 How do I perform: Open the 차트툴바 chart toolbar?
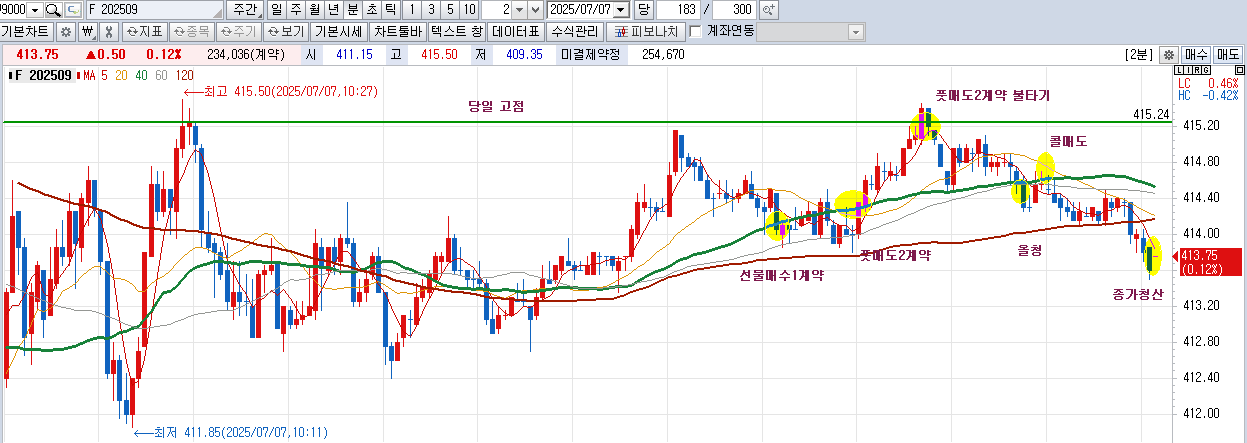(399, 31)
